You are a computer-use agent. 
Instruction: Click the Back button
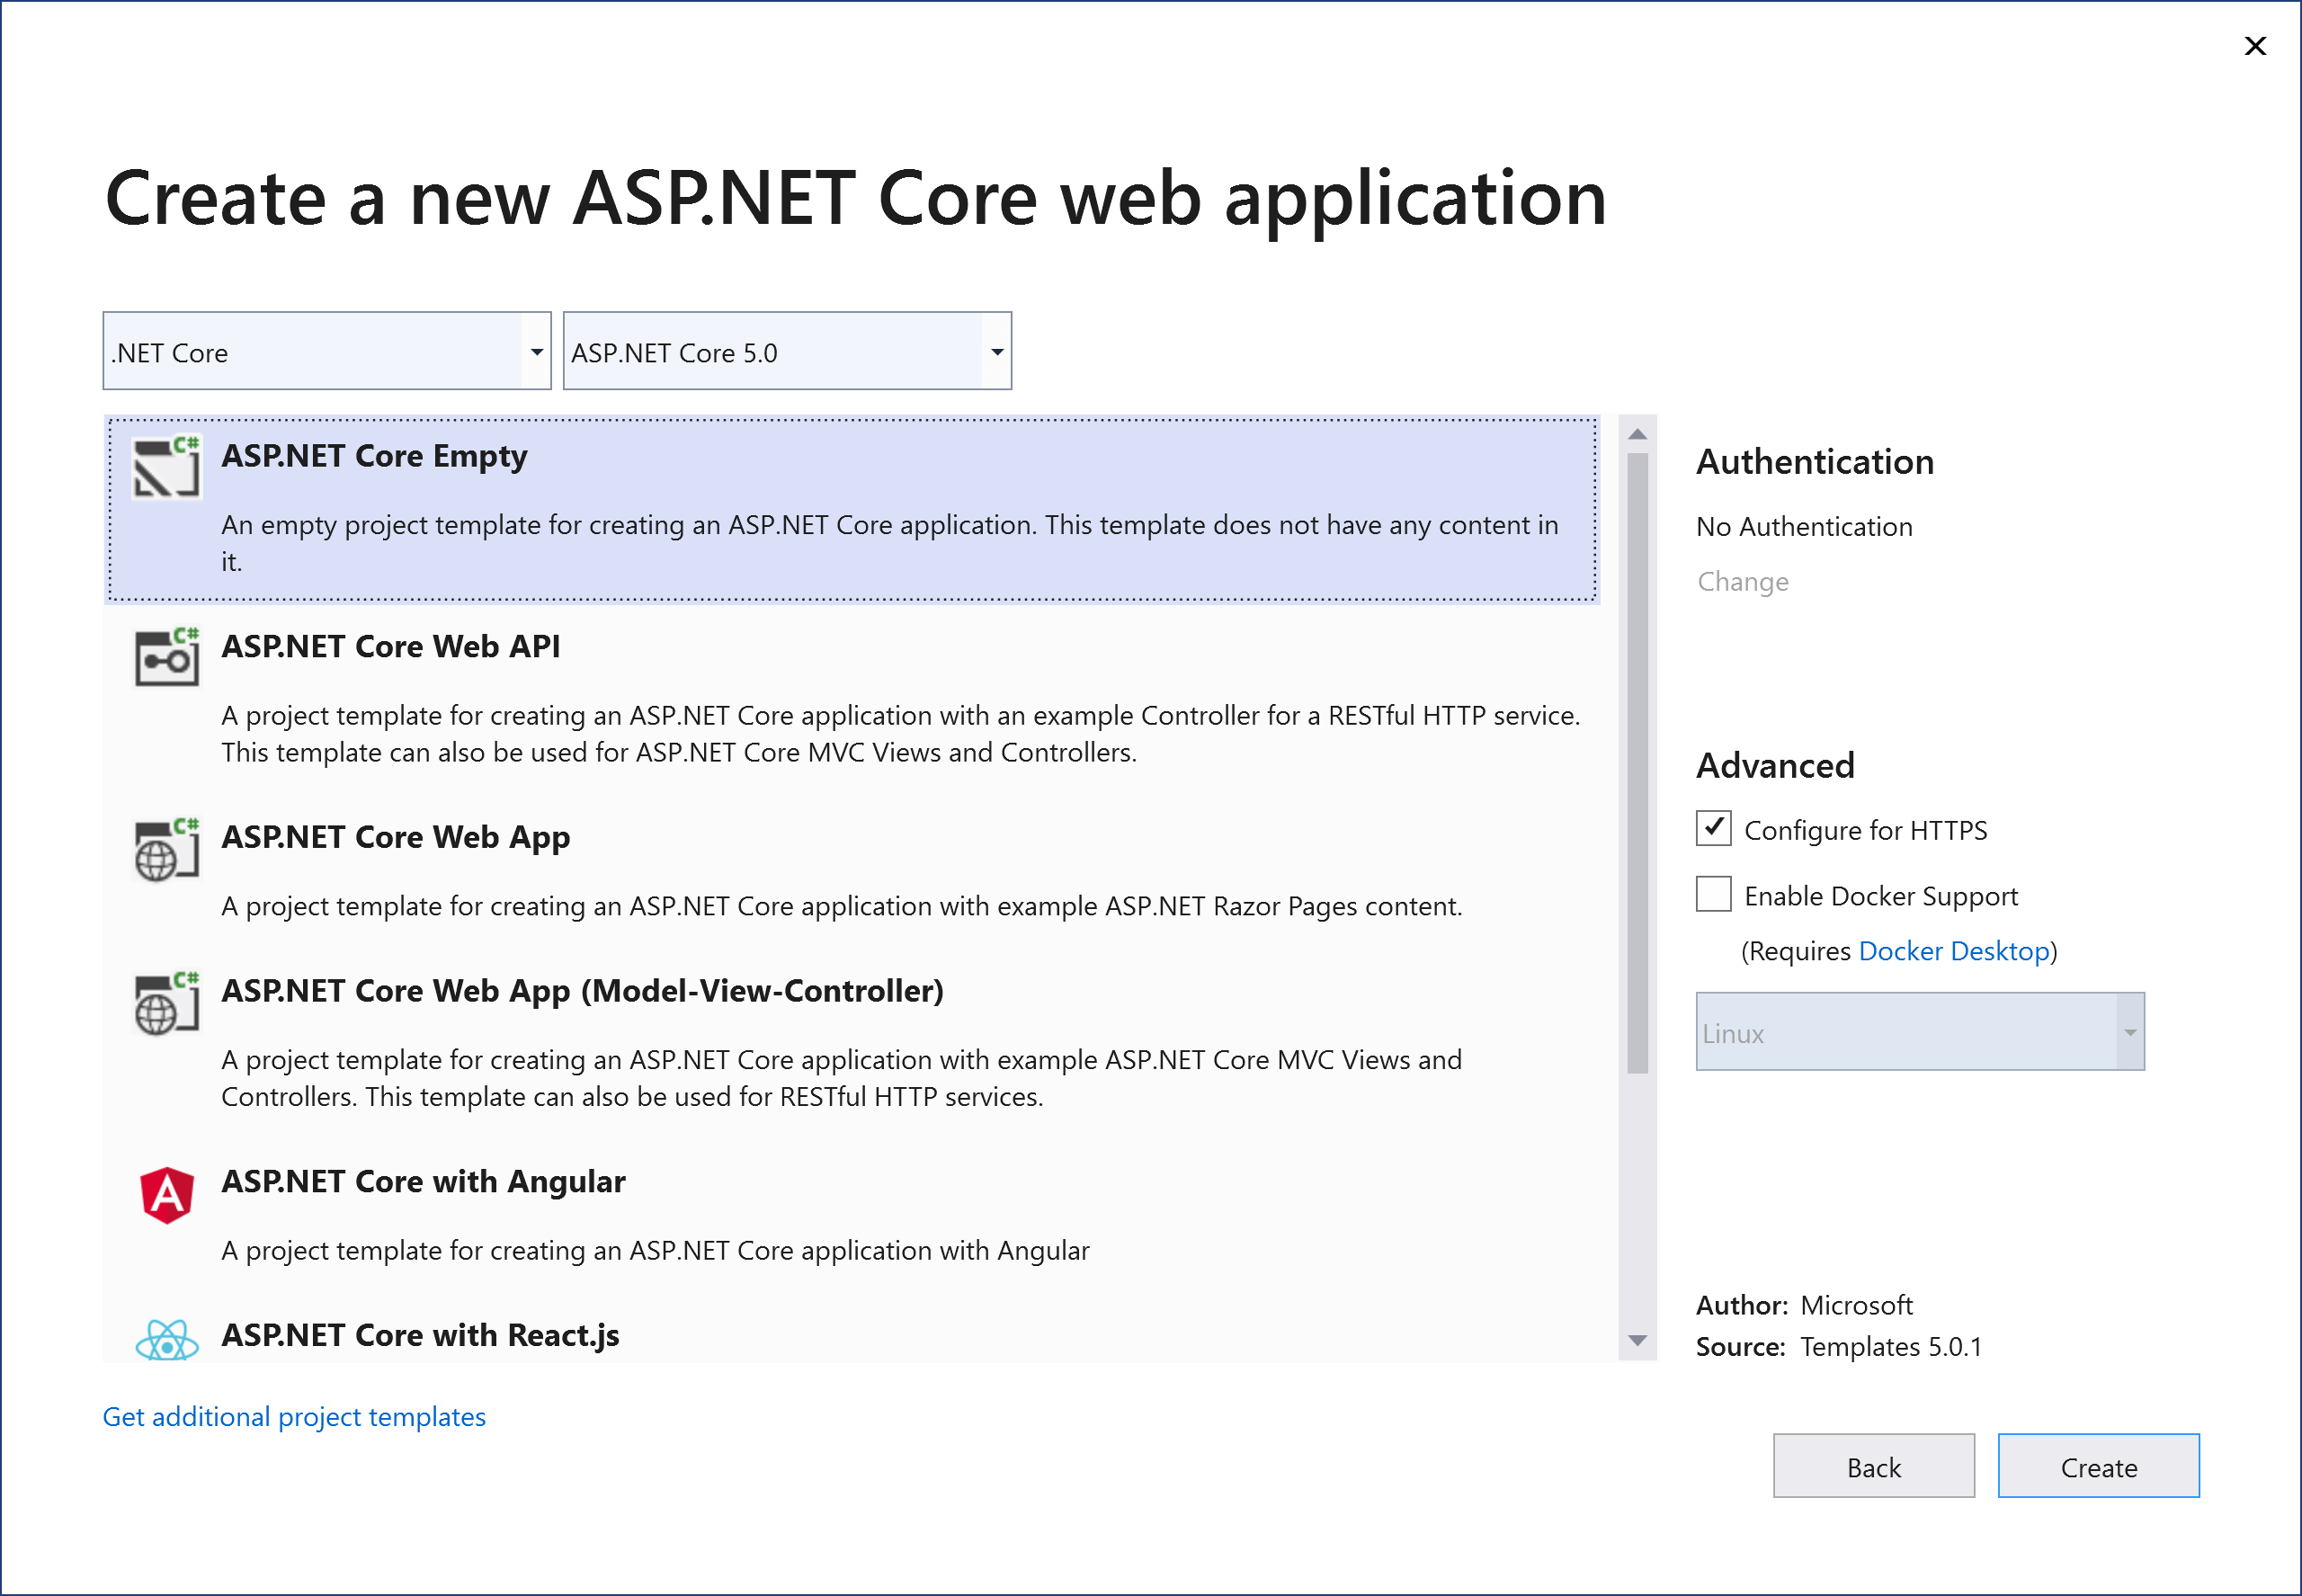(1874, 1466)
